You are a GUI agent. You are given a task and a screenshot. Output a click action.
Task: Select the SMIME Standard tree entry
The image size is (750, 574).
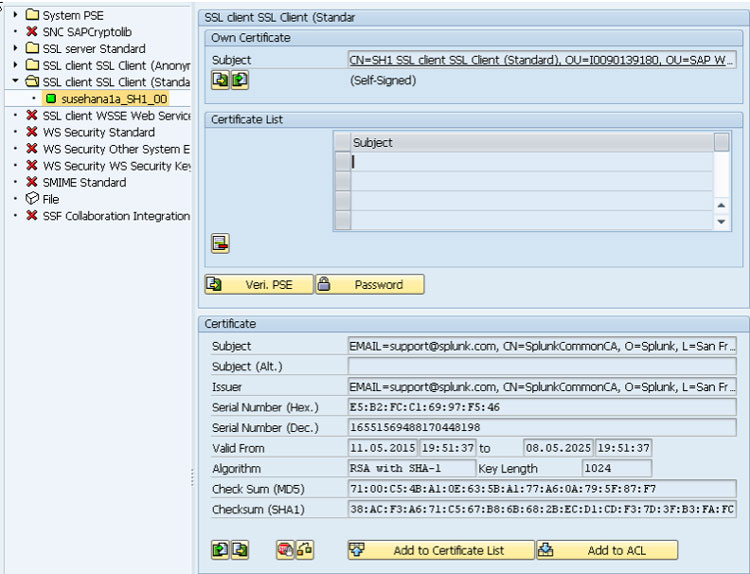coord(84,182)
